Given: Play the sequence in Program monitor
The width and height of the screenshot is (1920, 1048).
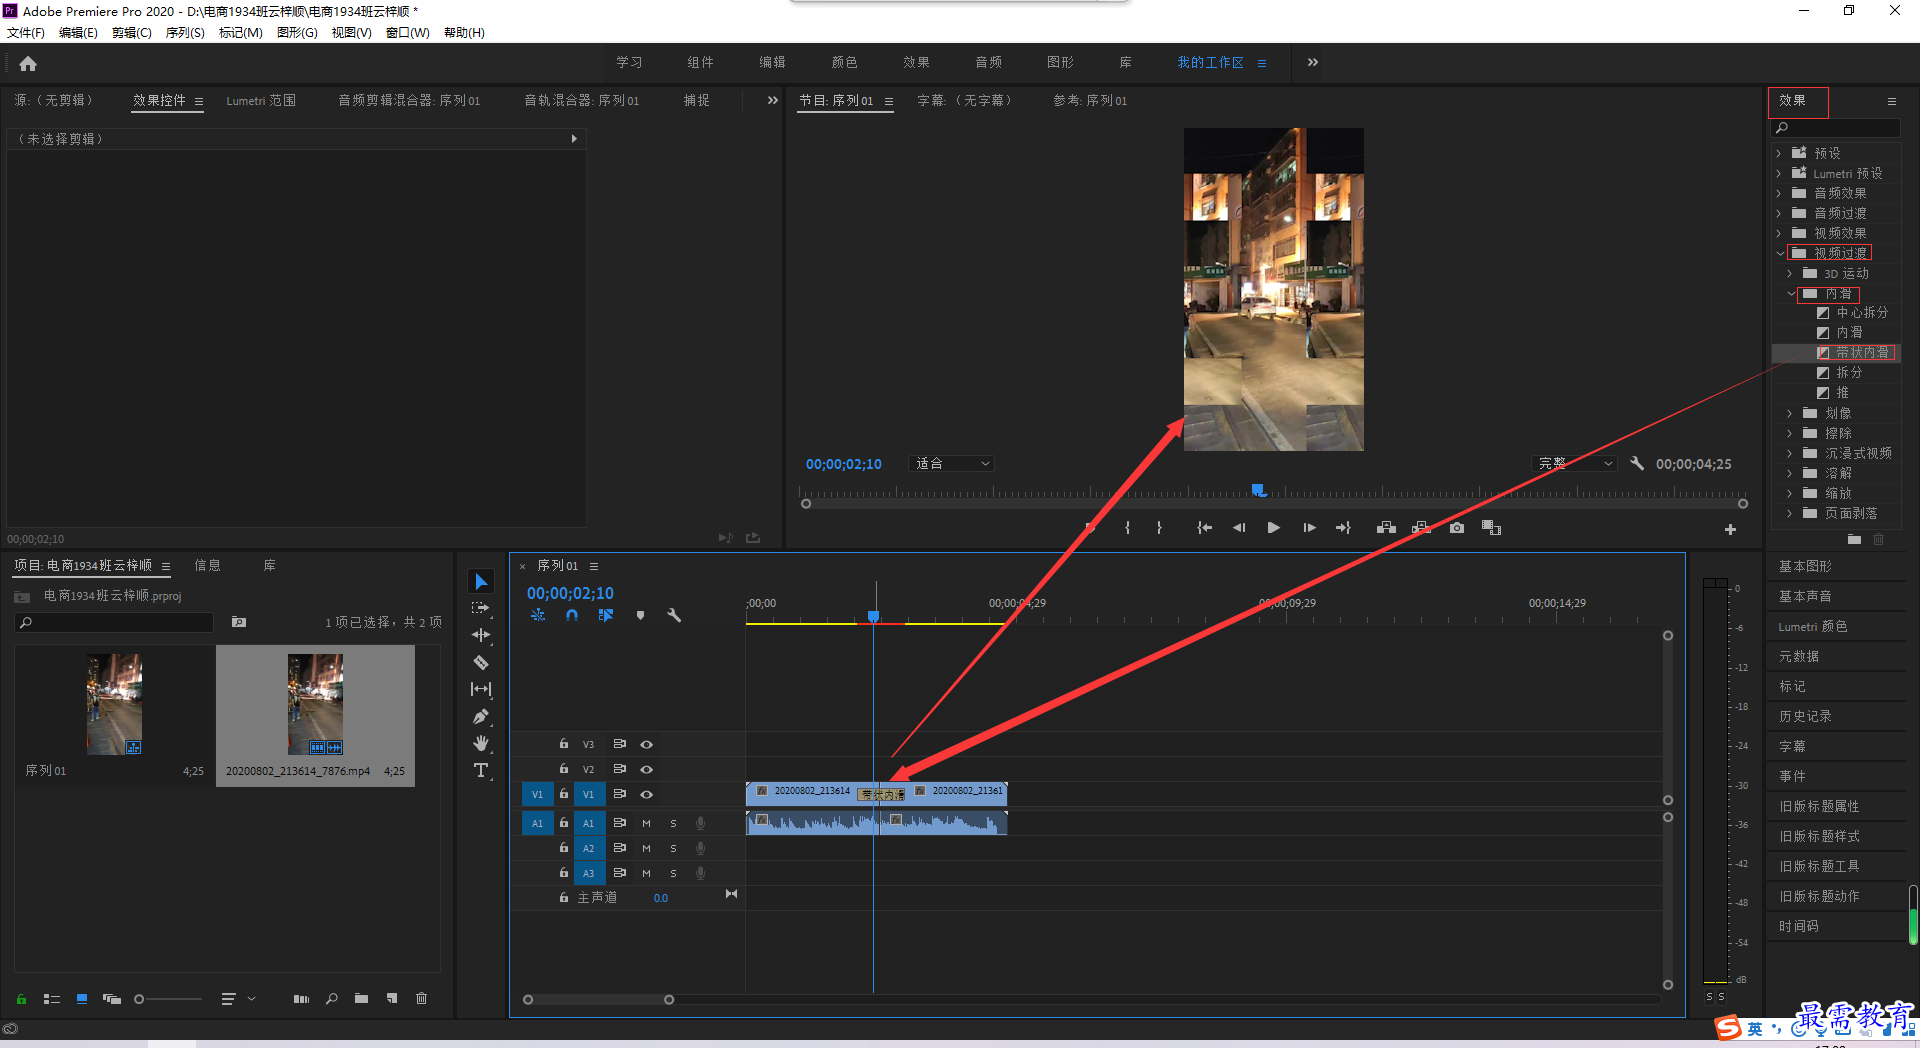Looking at the screenshot, I should tap(1273, 528).
